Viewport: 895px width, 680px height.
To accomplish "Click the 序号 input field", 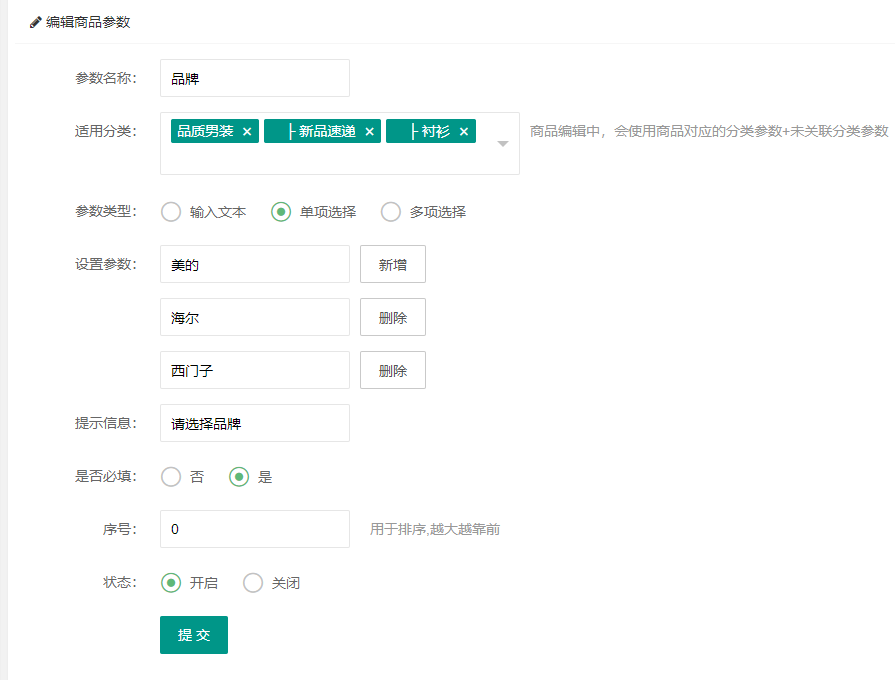I will point(255,529).
